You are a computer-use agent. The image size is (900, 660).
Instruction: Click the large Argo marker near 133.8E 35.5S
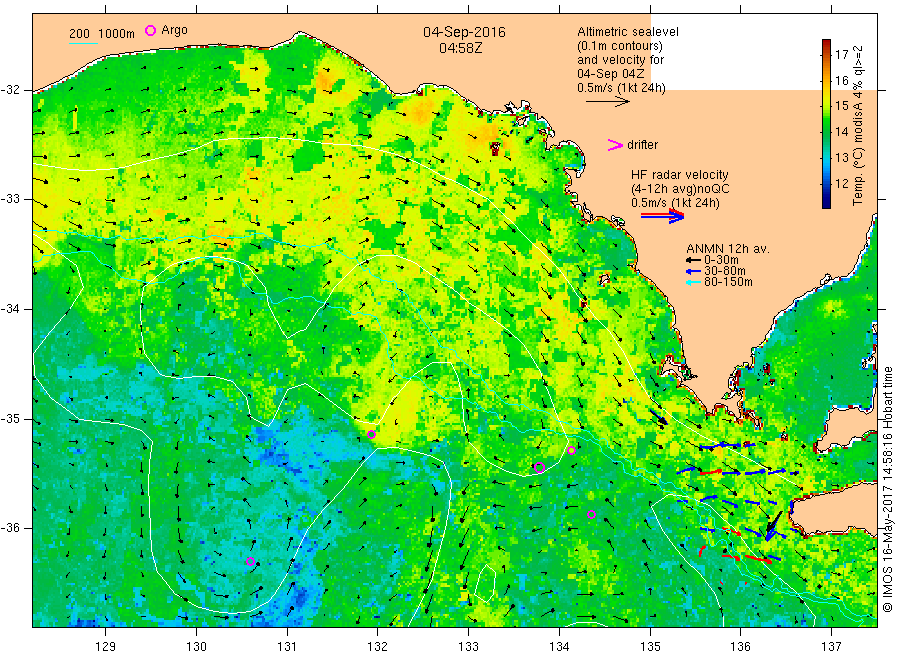click(539, 467)
